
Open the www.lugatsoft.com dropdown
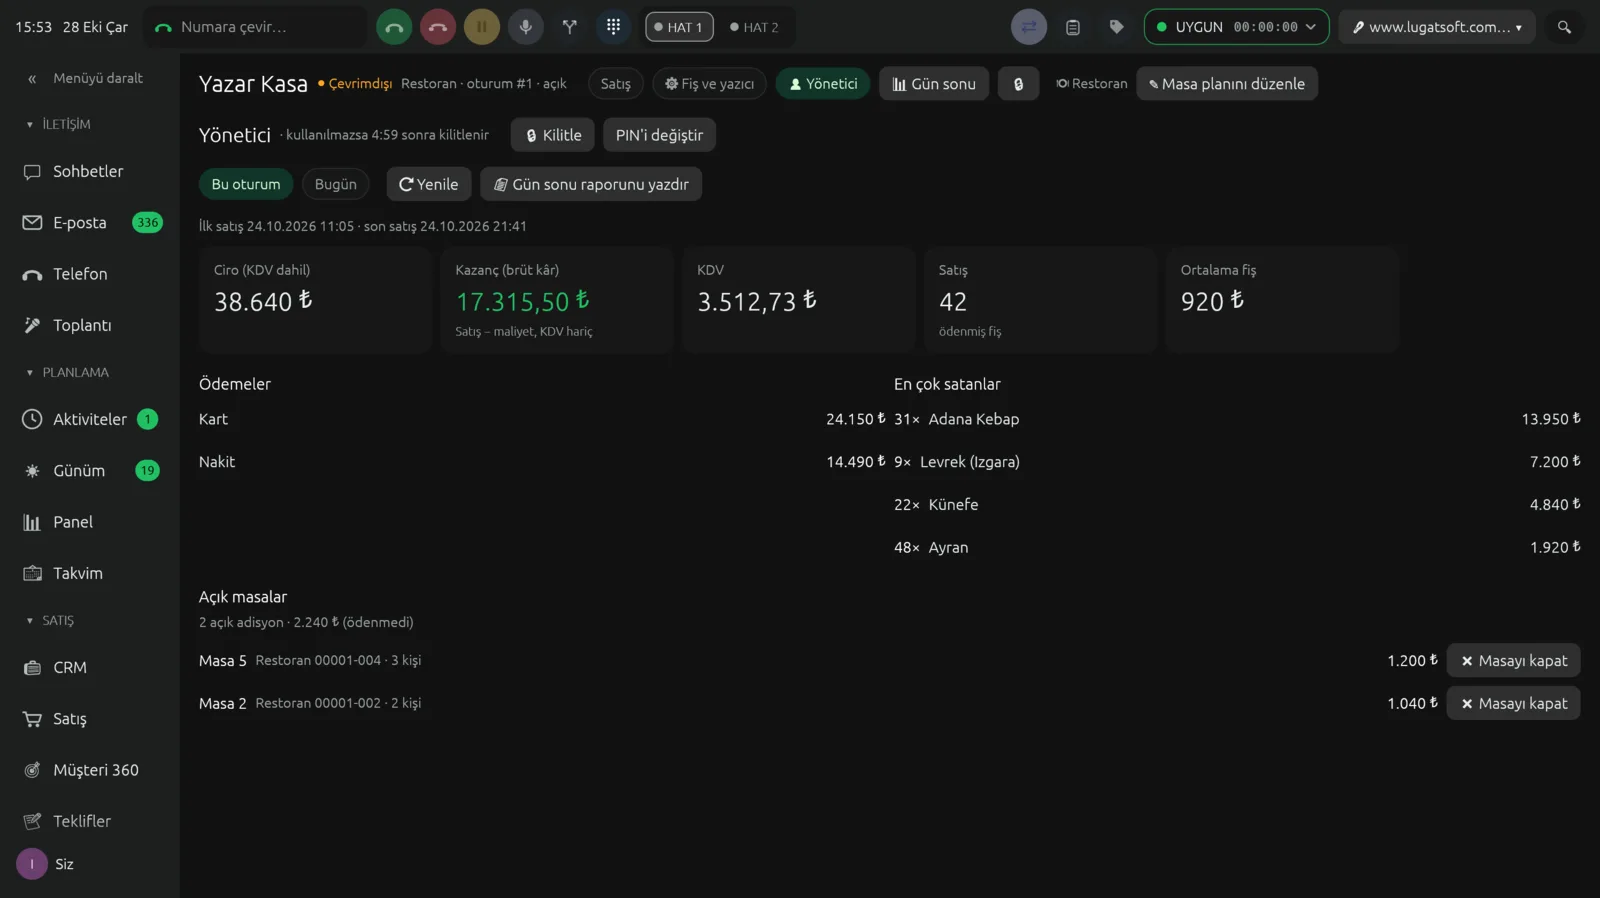[1437, 27]
